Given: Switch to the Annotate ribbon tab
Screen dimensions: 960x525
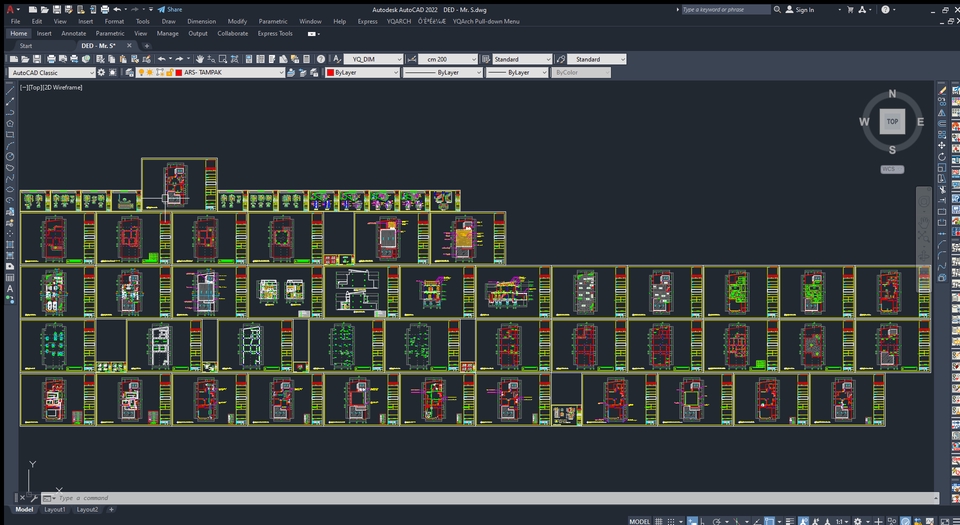Looking at the screenshot, I should tap(73, 34).
